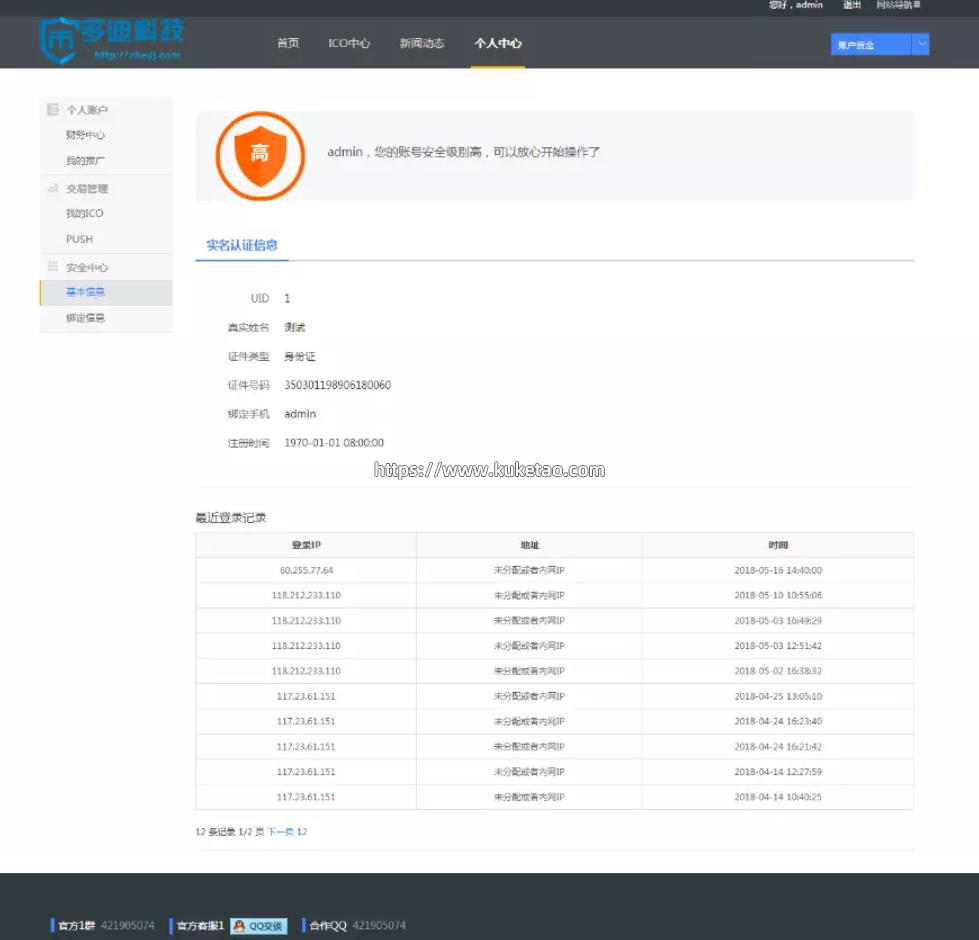Click the 个人账户 section icon in sidebar
The image size is (979, 940).
(53, 109)
